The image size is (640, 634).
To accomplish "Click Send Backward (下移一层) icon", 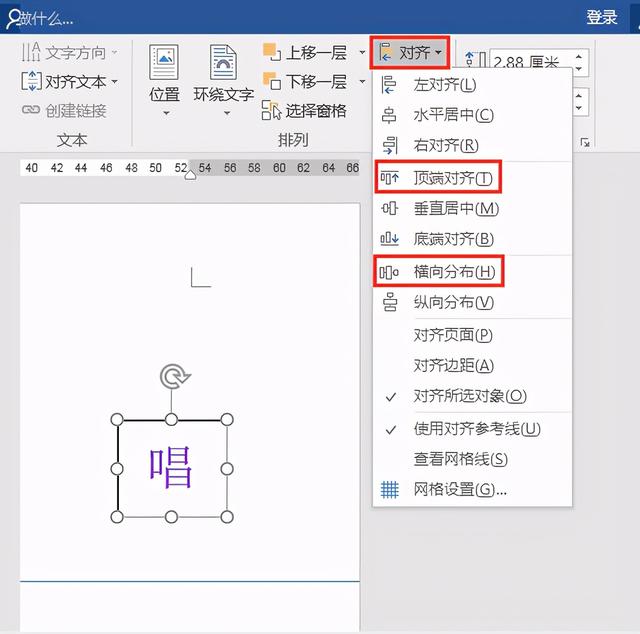I will coord(272,81).
